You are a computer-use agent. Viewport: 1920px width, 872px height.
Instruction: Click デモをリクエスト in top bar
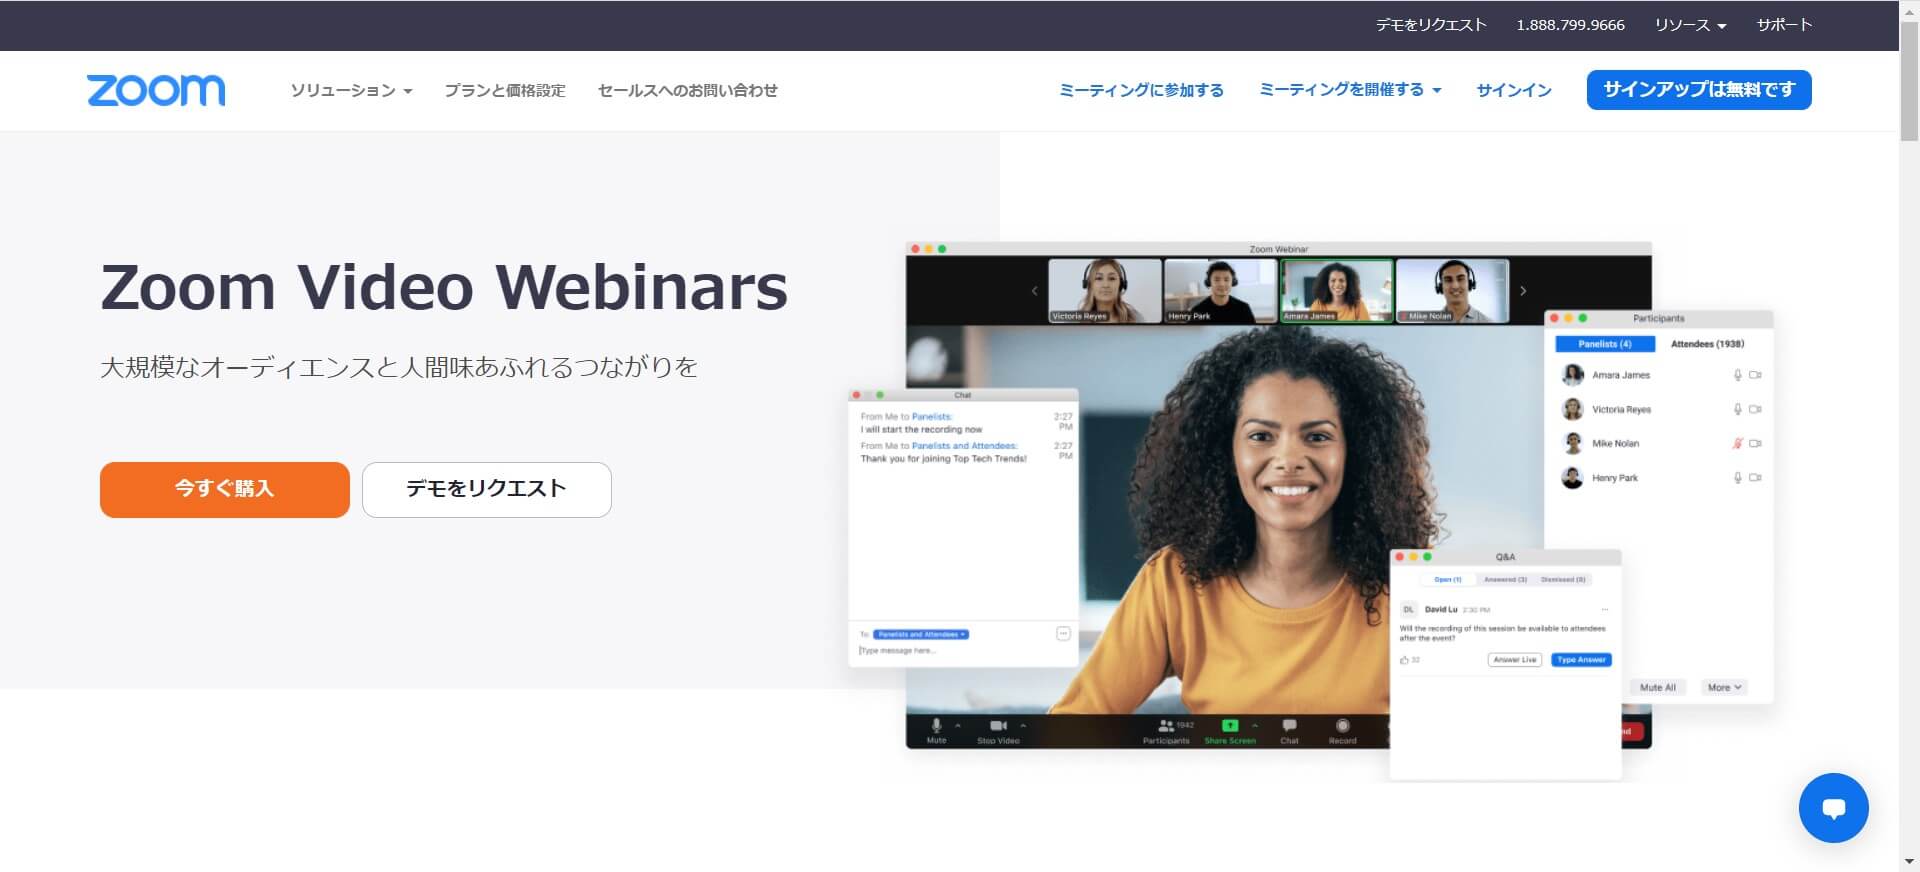click(1431, 25)
